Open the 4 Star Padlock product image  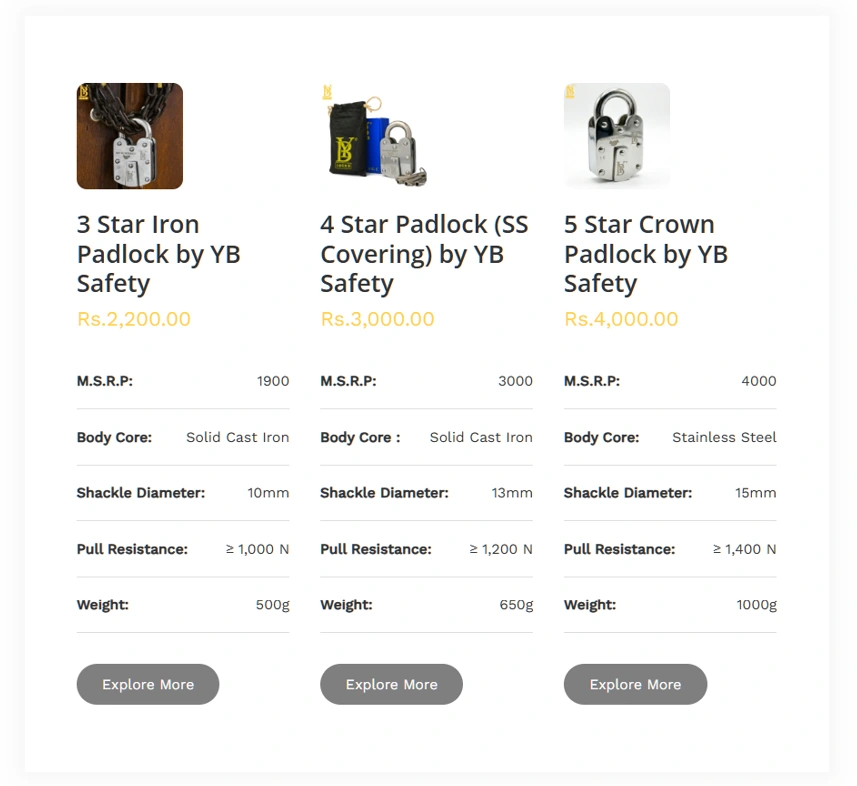click(374, 136)
